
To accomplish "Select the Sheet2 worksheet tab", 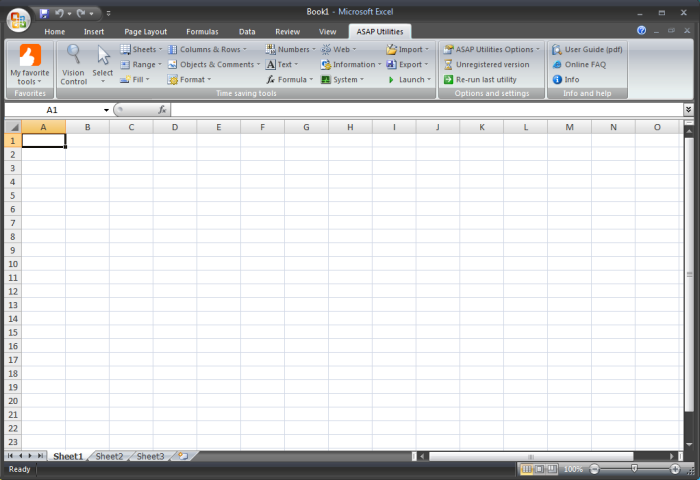I will (109, 456).
